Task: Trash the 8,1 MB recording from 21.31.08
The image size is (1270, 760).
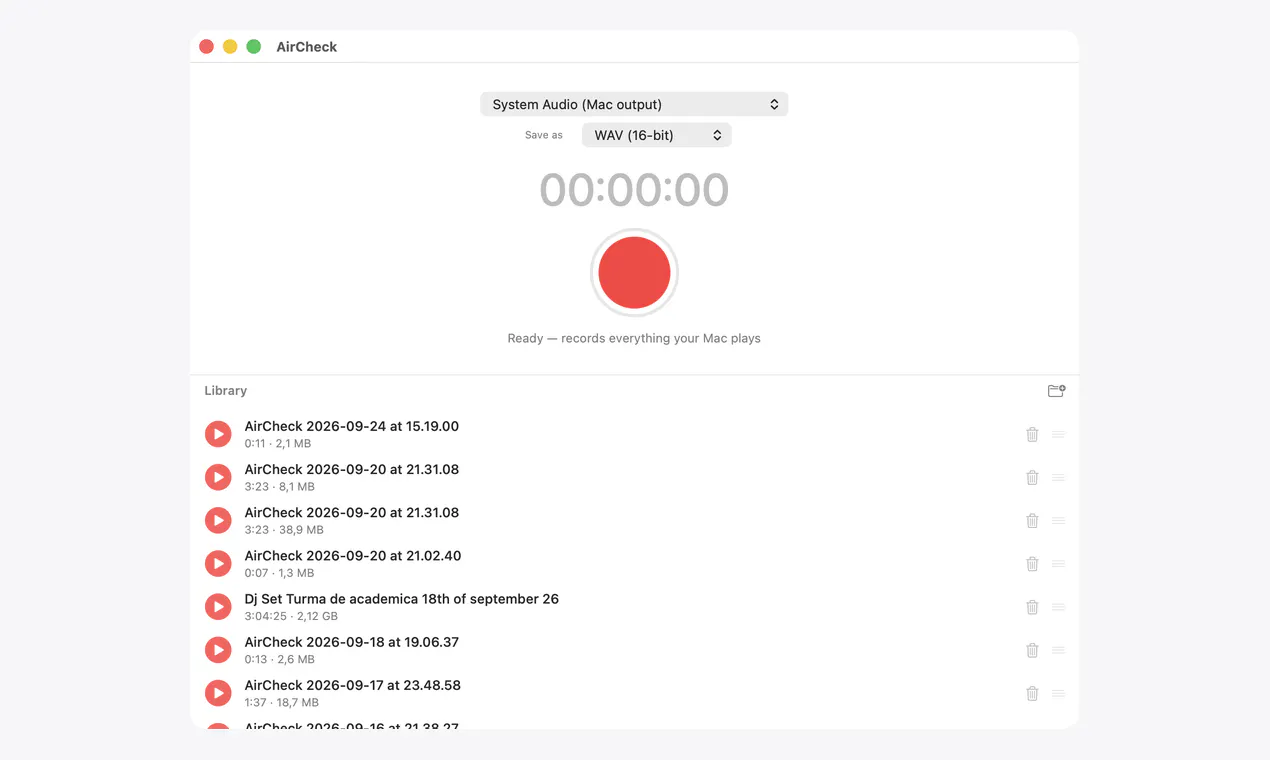Action: point(1032,477)
